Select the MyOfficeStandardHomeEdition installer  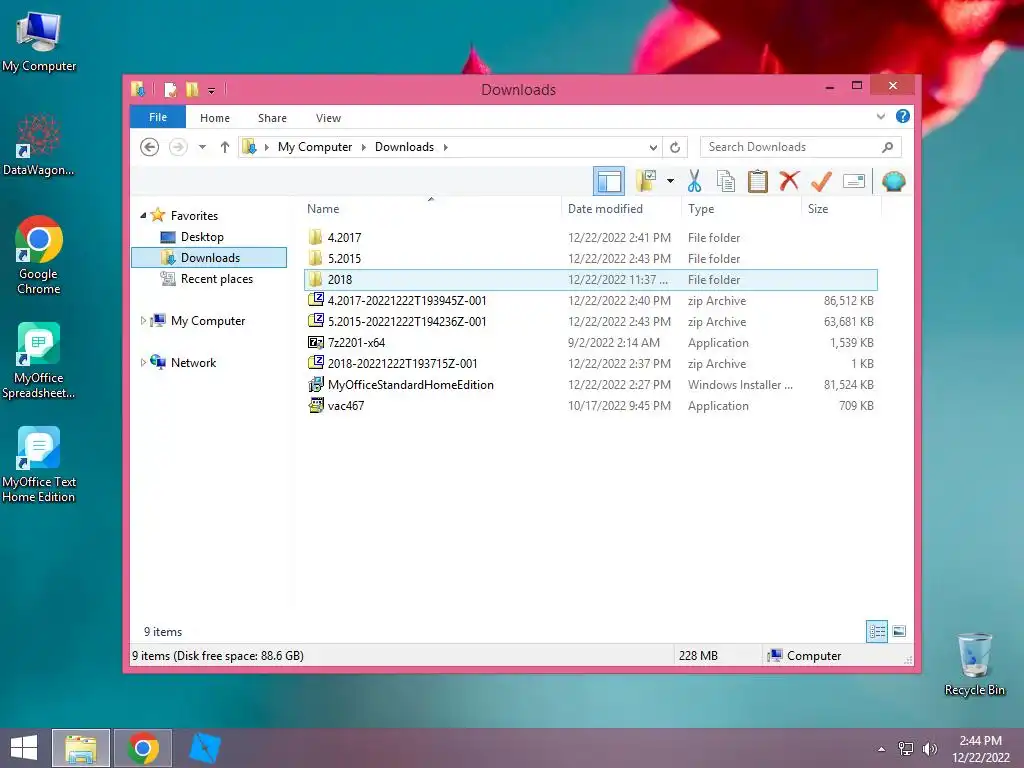click(590, 385)
